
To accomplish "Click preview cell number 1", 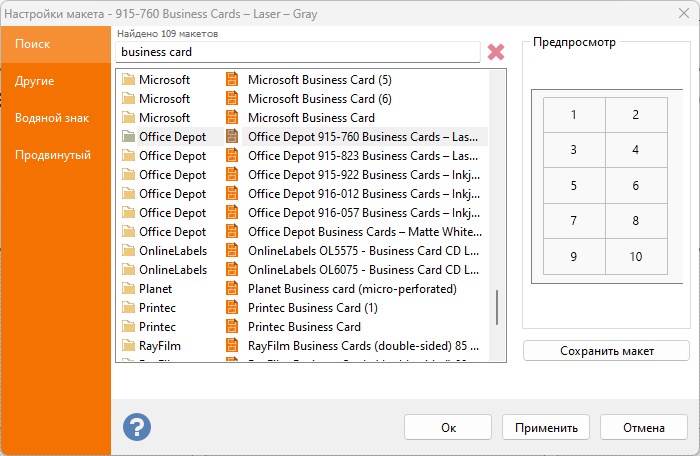I will [574, 115].
